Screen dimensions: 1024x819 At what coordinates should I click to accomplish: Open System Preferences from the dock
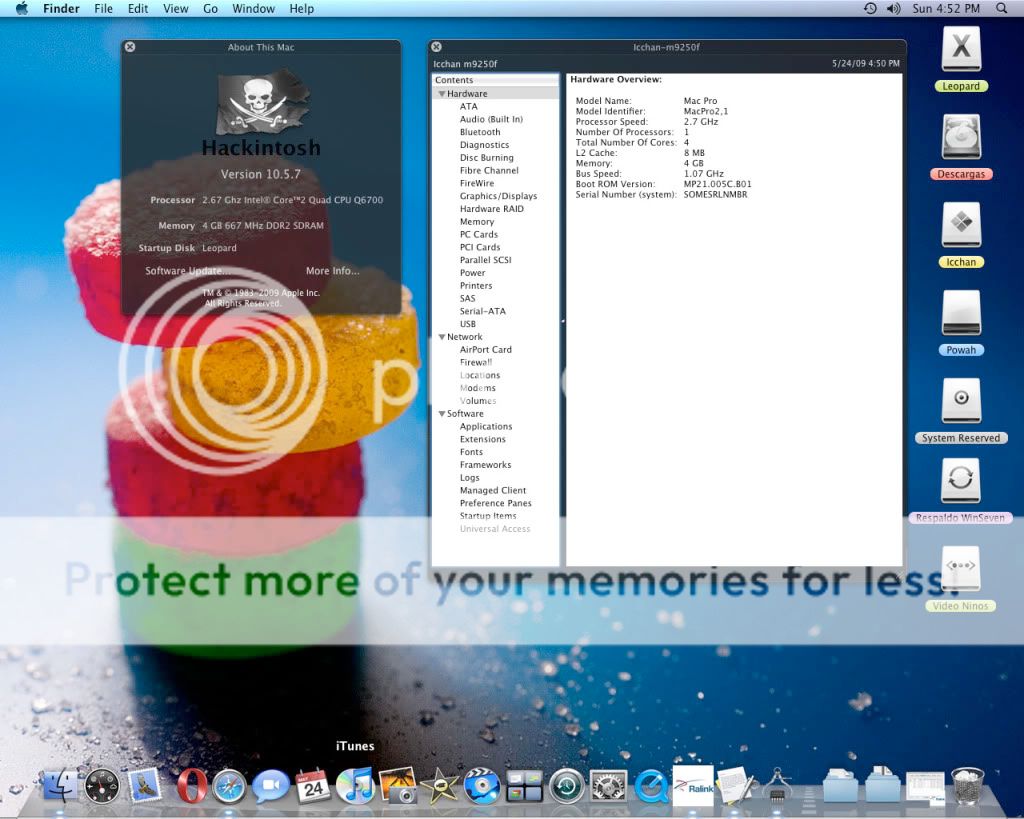click(x=608, y=786)
